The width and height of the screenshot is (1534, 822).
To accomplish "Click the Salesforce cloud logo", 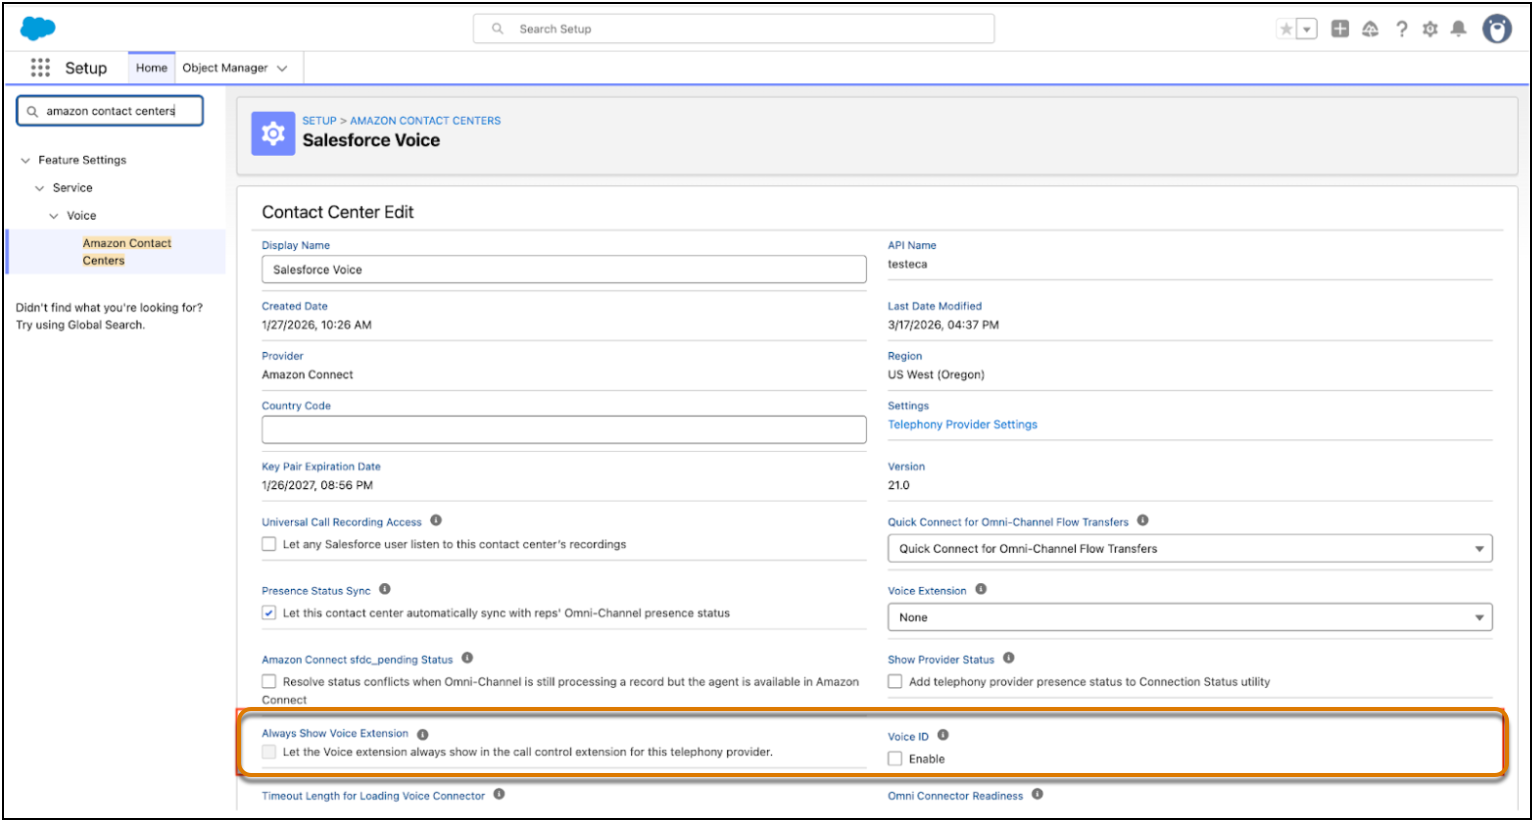I will 38,28.
